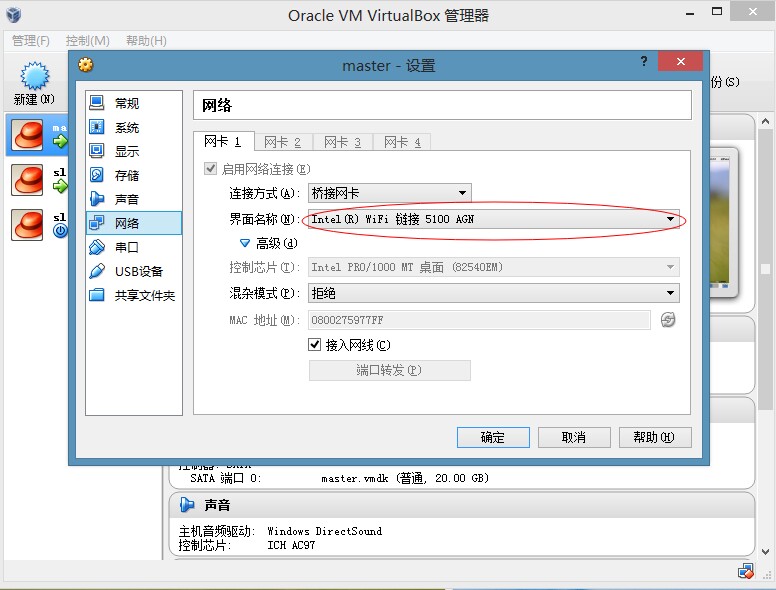Open the 连接方式 dropdown
776x590 pixels.
tap(389, 193)
